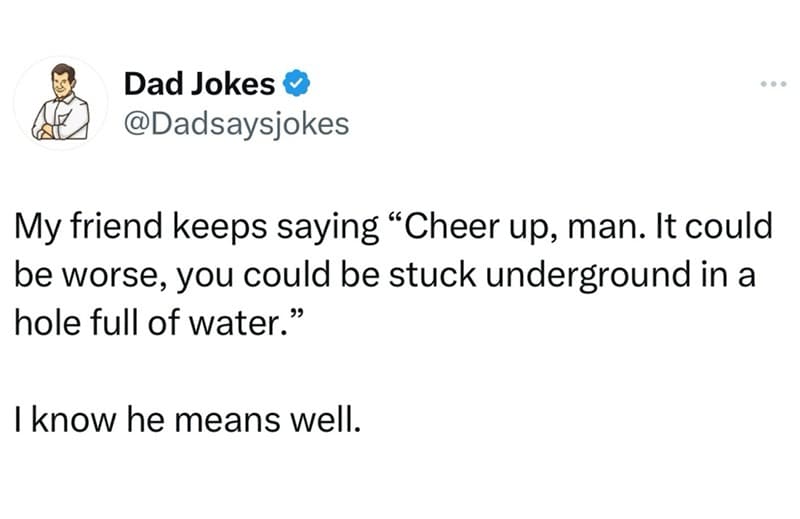This screenshot has height=519, width=800.
Task: Click the word stuck in the tweet
Action: pos(432,275)
